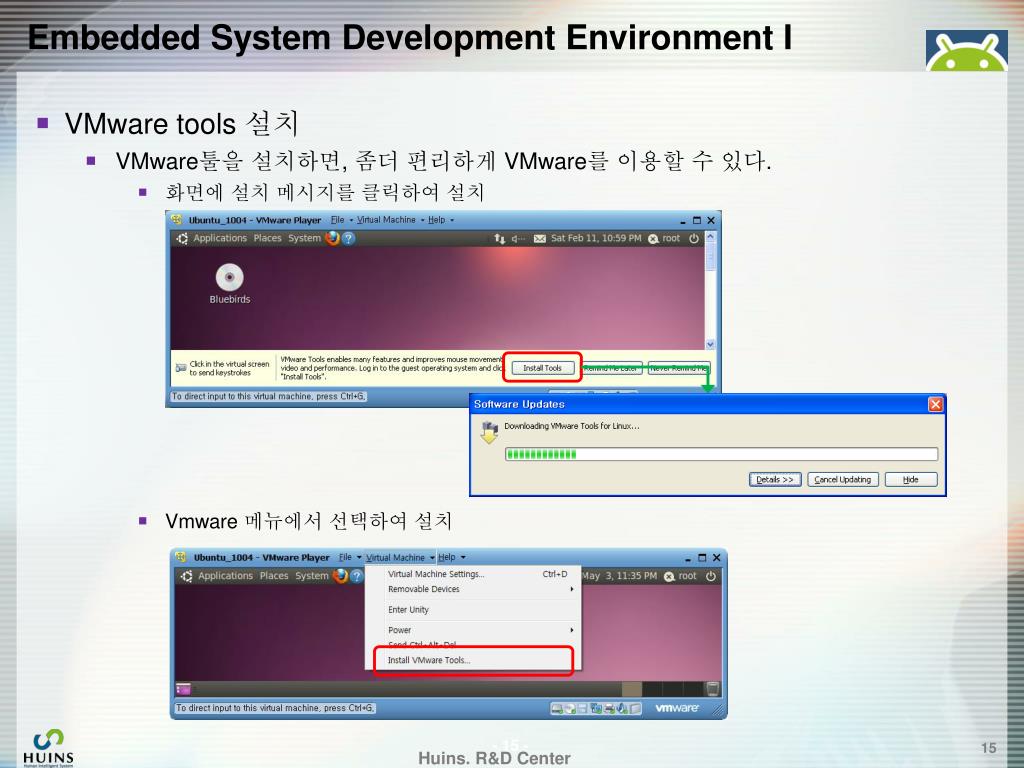Click the Help dropdown arrow in the May 3 window
This screenshot has width=1024, height=768.
(463, 558)
